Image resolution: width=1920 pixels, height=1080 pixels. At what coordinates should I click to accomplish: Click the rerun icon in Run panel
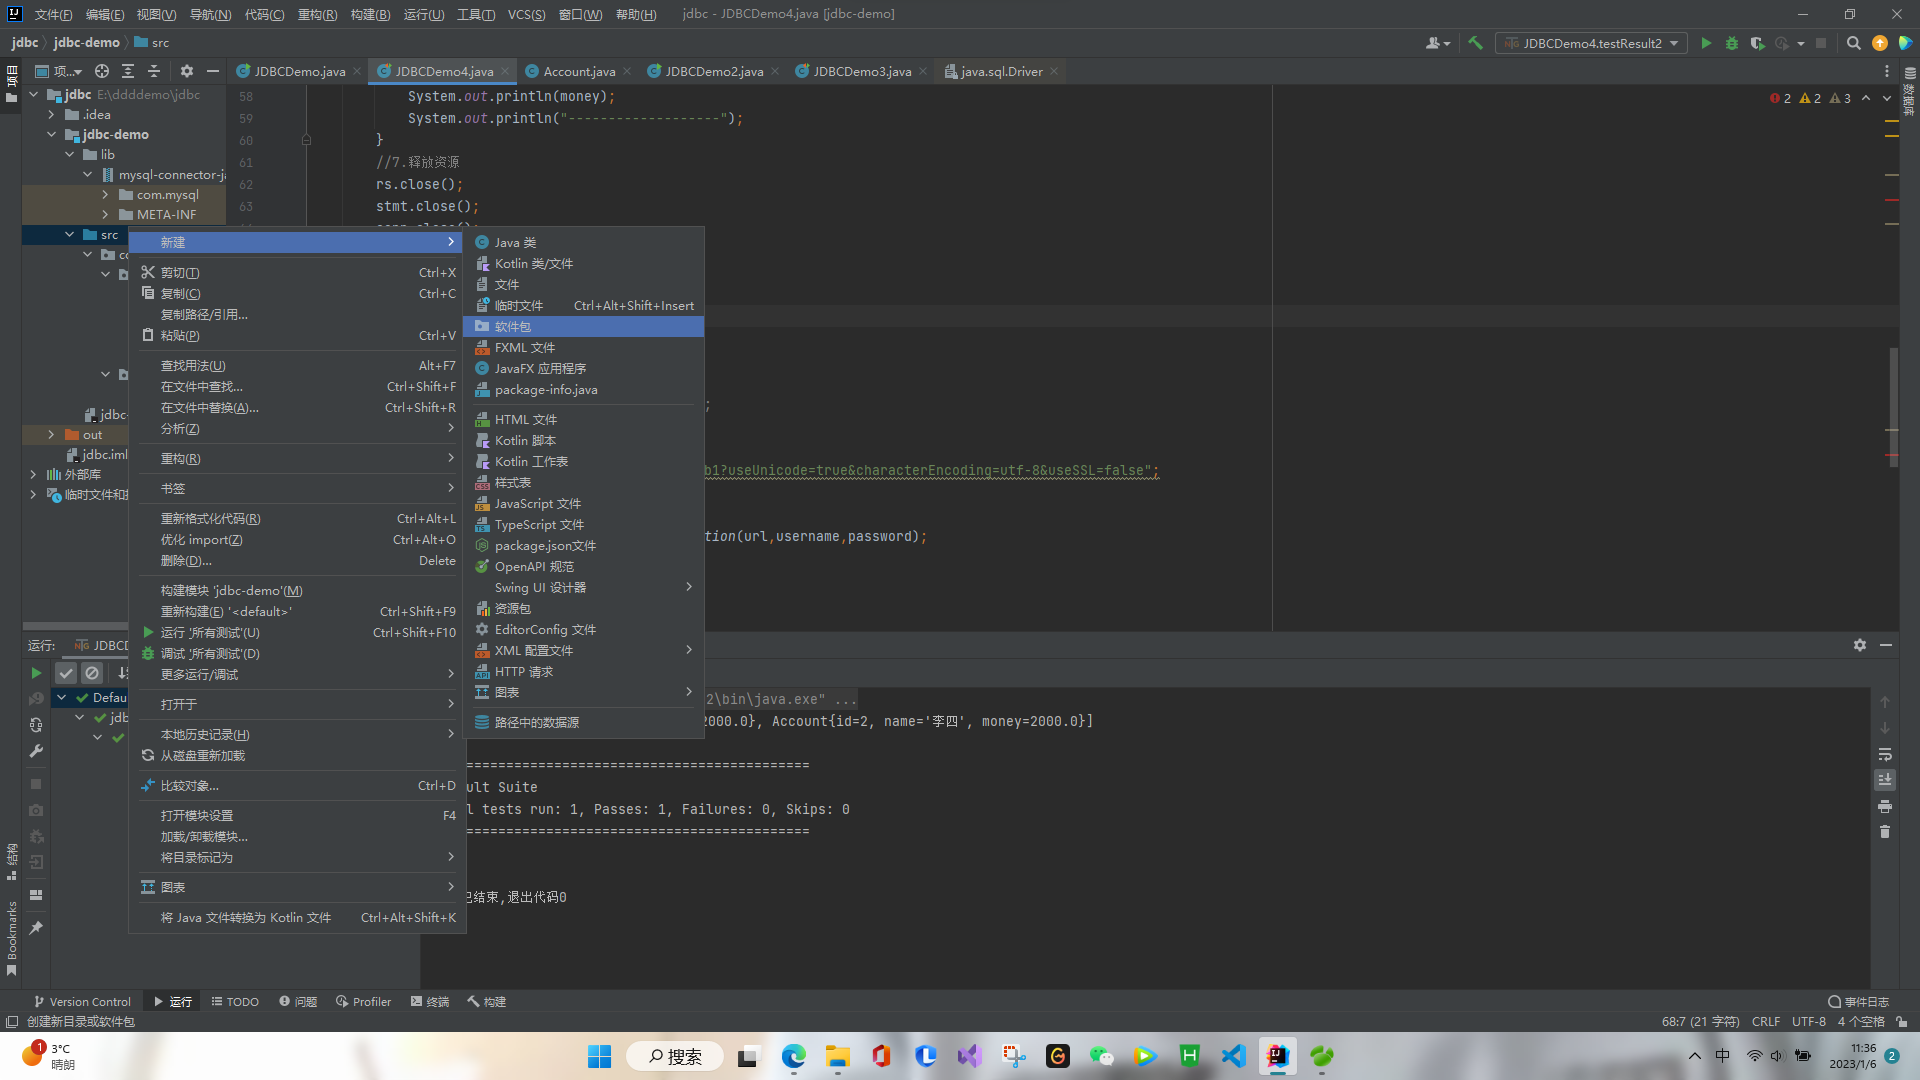point(36,673)
